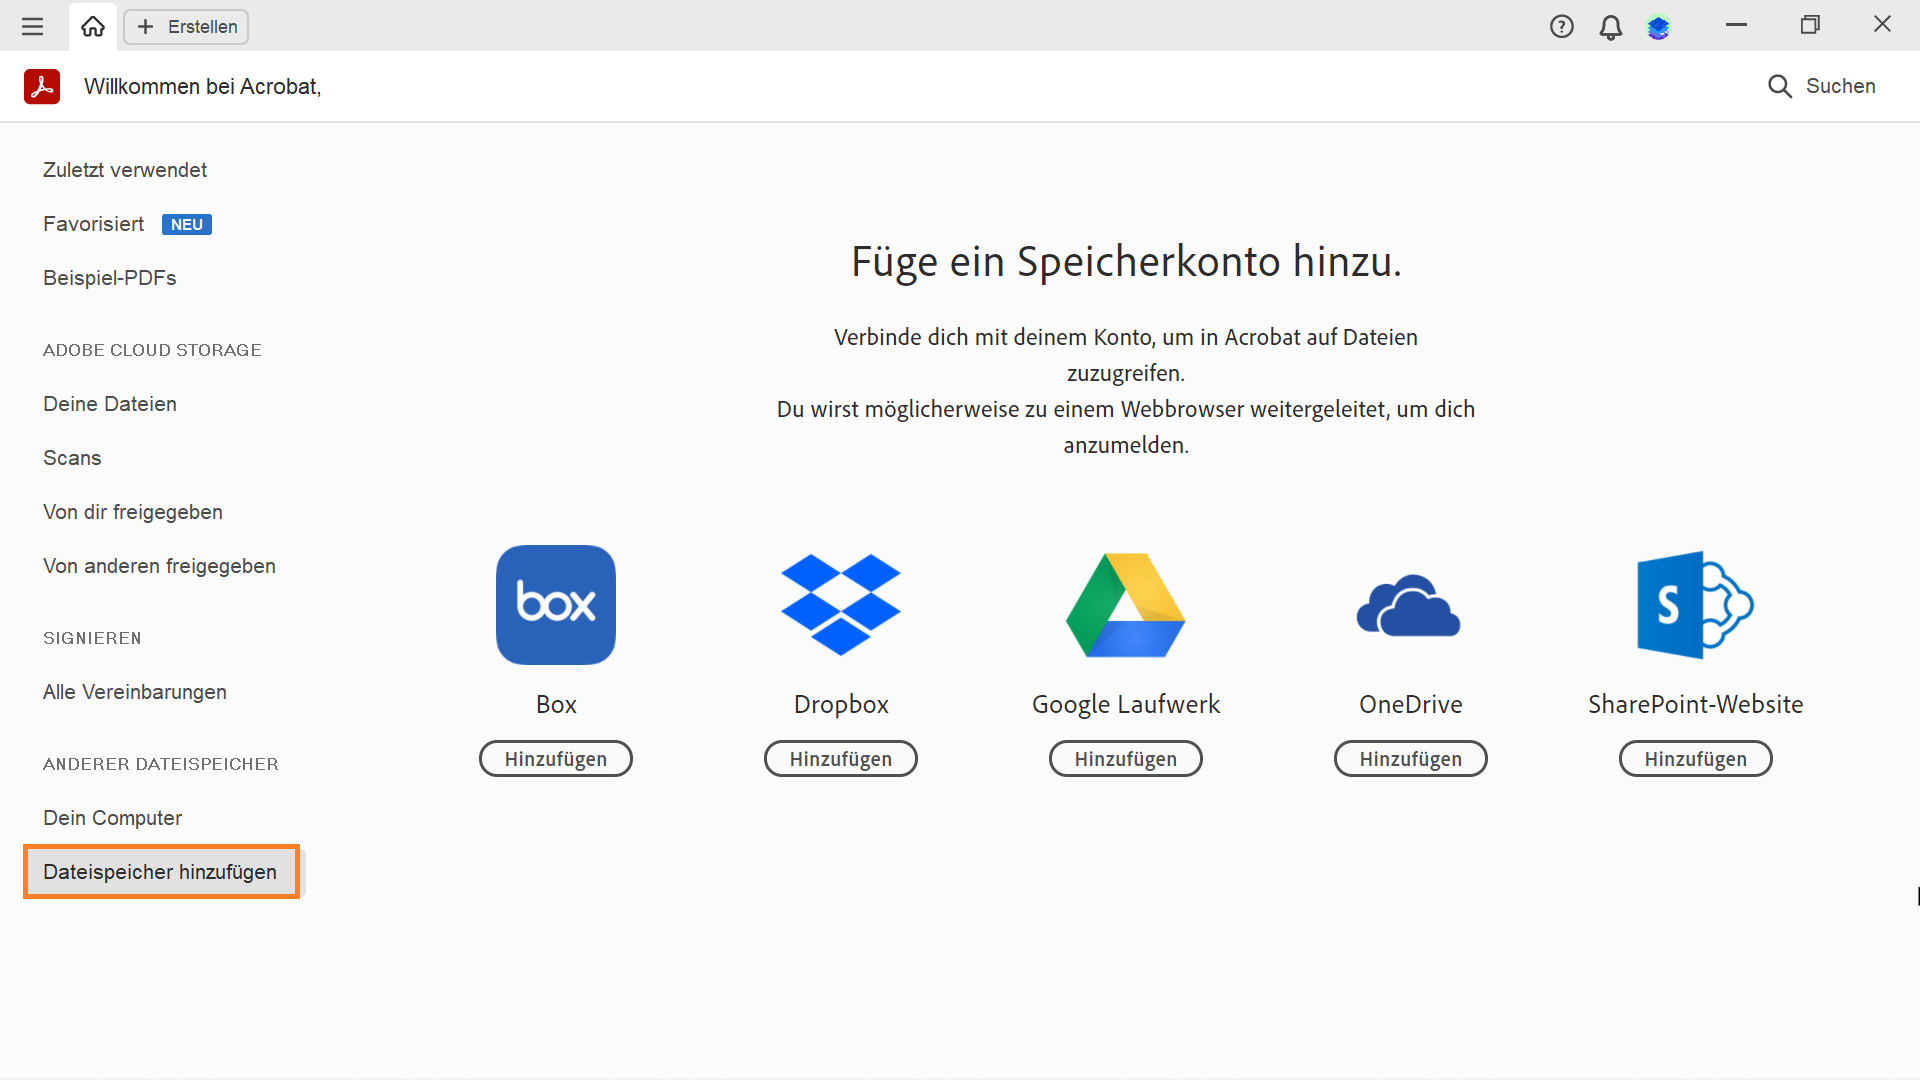Click the Google Laufwerk logo icon

coord(1126,605)
